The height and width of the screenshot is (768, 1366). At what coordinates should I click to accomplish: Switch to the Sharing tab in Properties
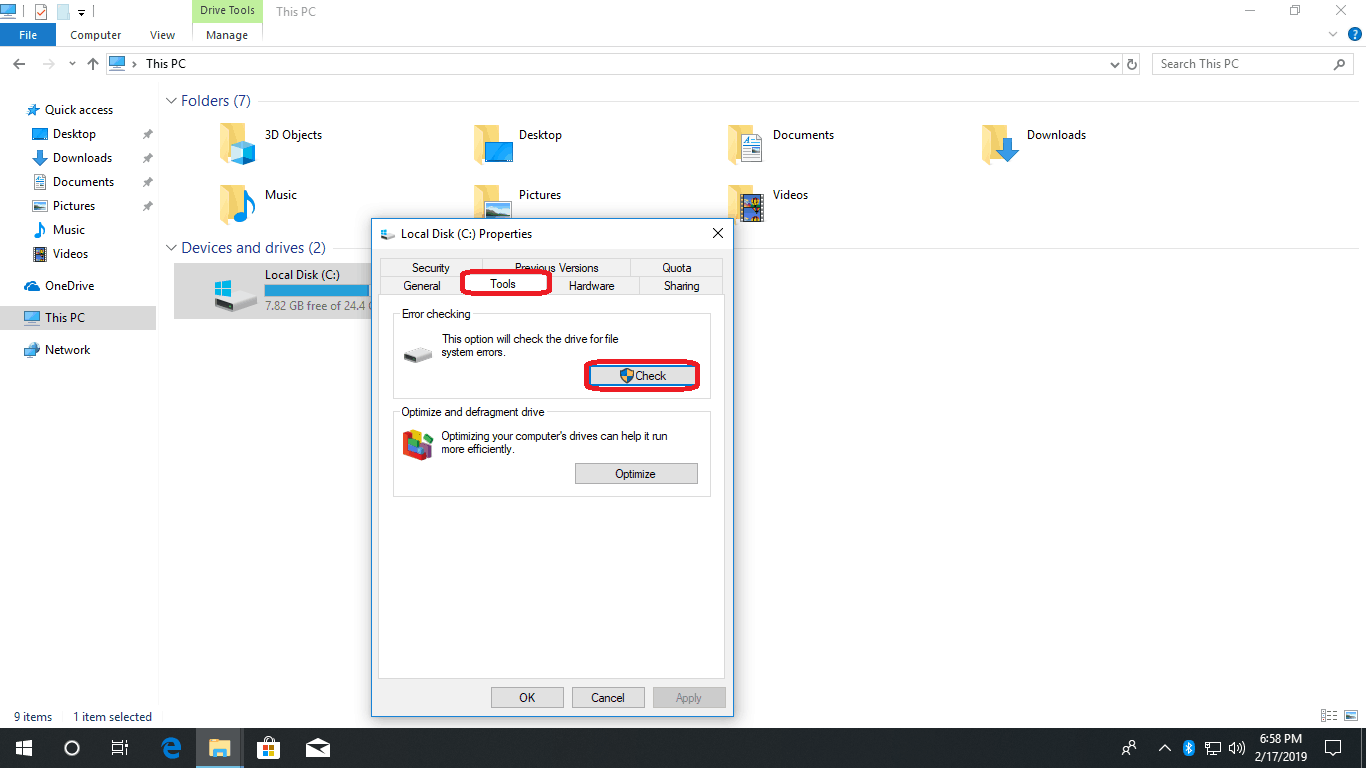[682, 286]
